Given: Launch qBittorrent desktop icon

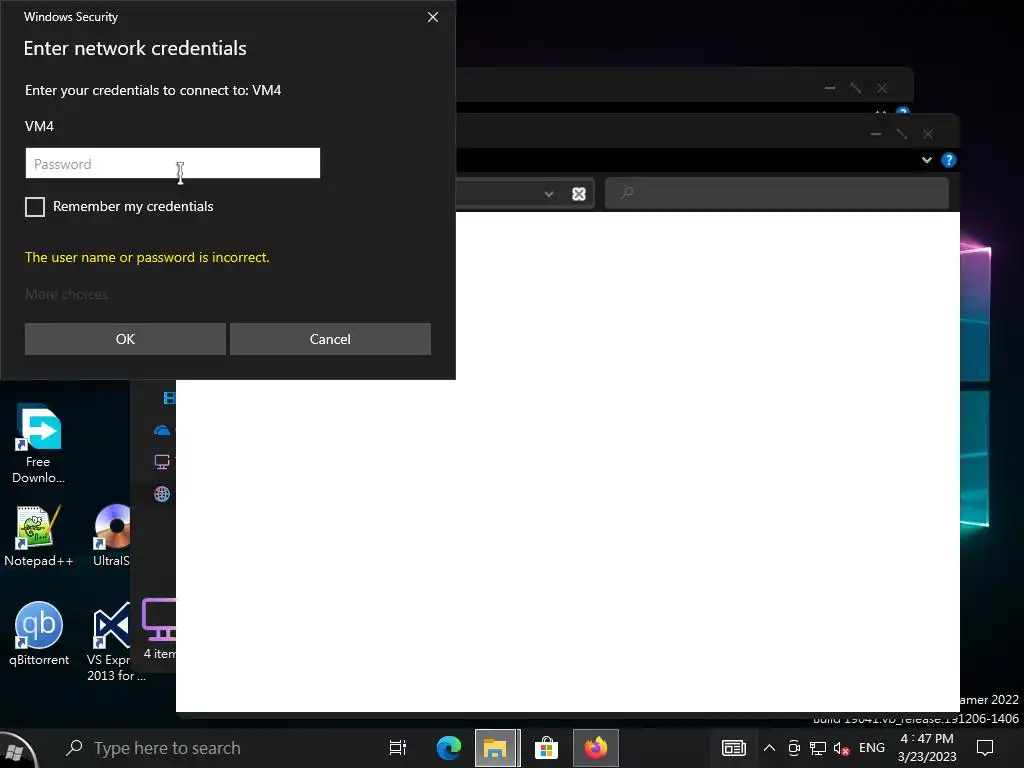Looking at the screenshot, I should pos(39,634).
